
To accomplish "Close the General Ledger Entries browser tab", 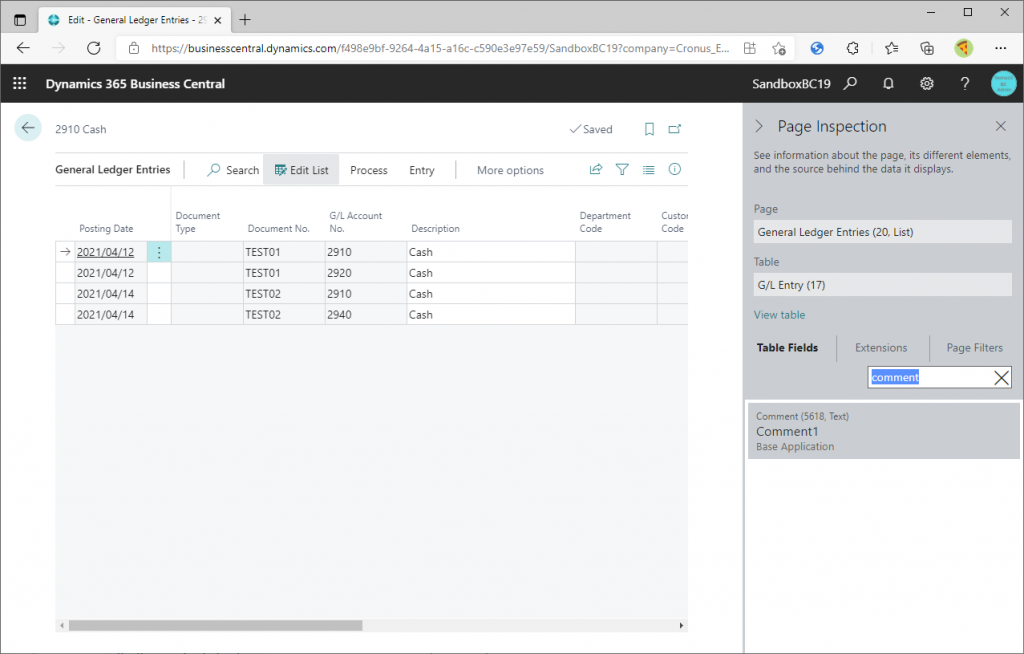I will 217,20.
